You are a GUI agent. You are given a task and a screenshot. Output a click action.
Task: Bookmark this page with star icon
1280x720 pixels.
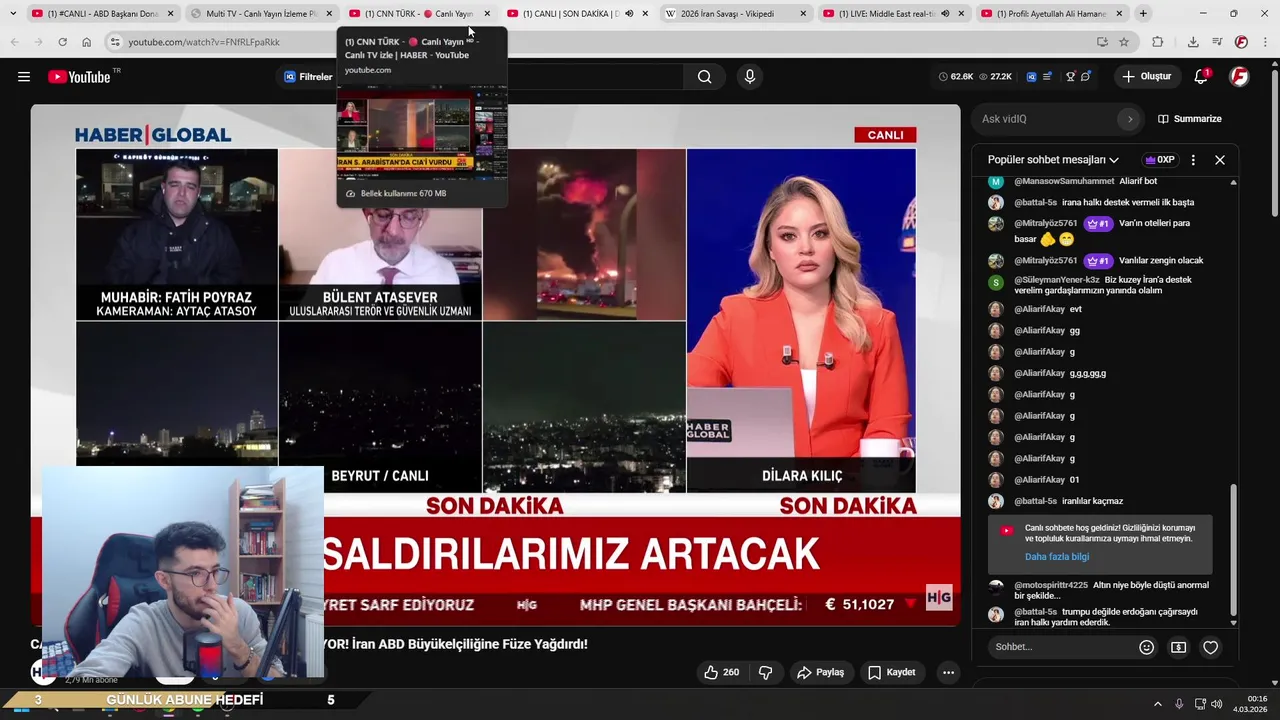click(1124, 42)
